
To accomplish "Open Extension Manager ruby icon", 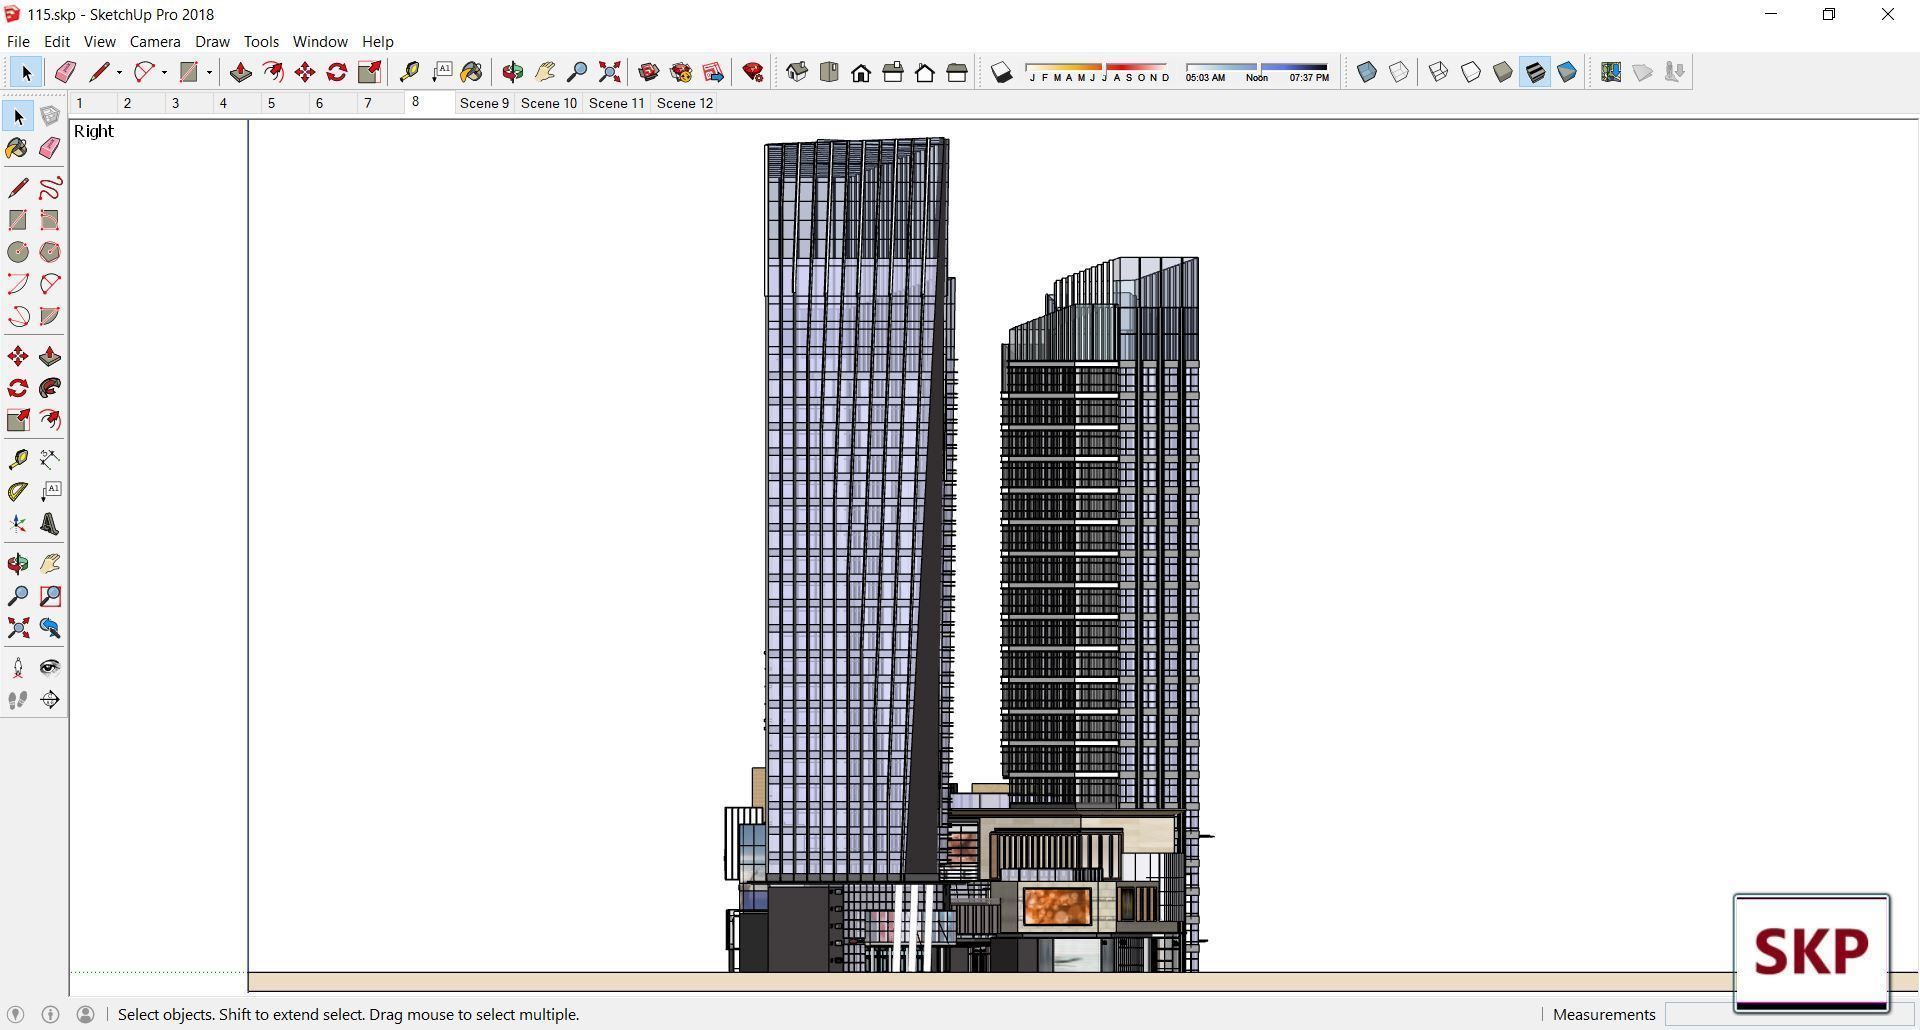I will 753,72.
